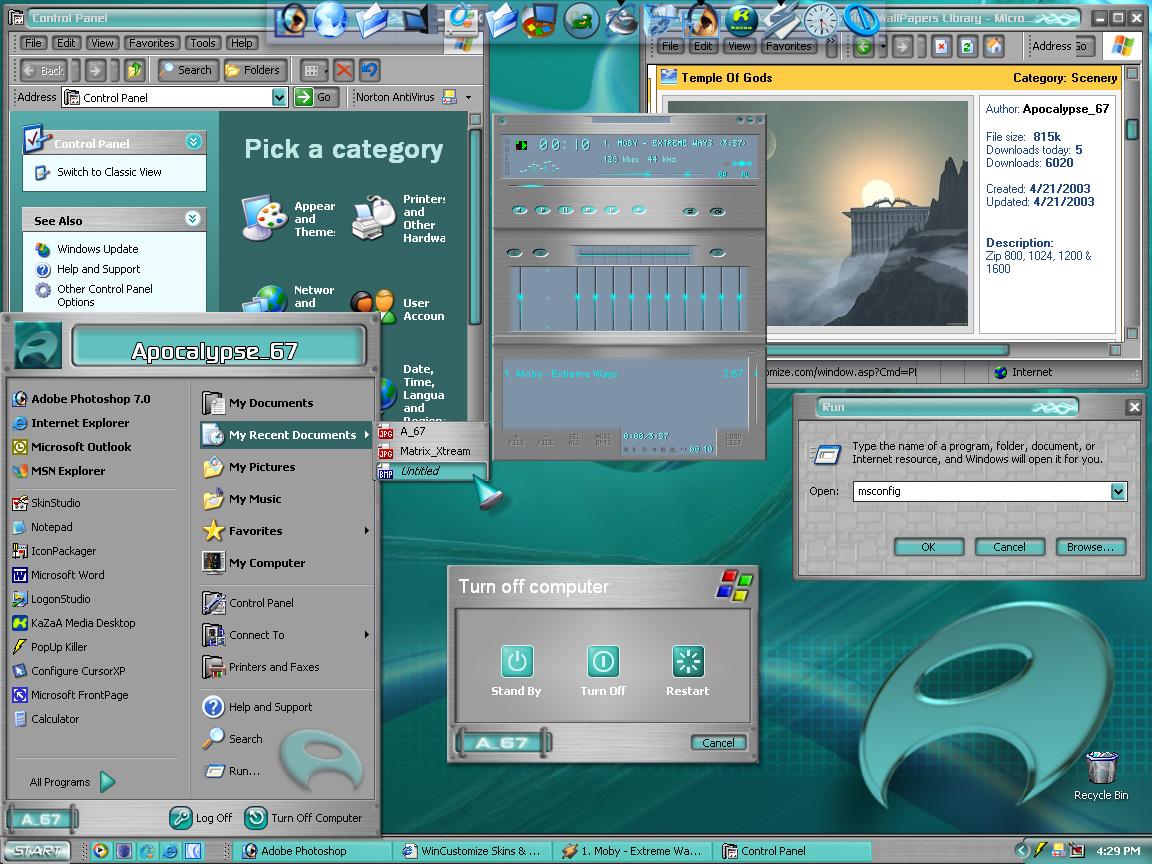Click the Previous track button in the media player

(x=520, y=210)
